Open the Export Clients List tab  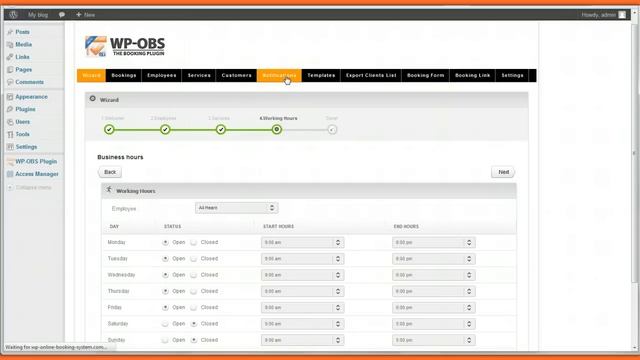point(371,76)
